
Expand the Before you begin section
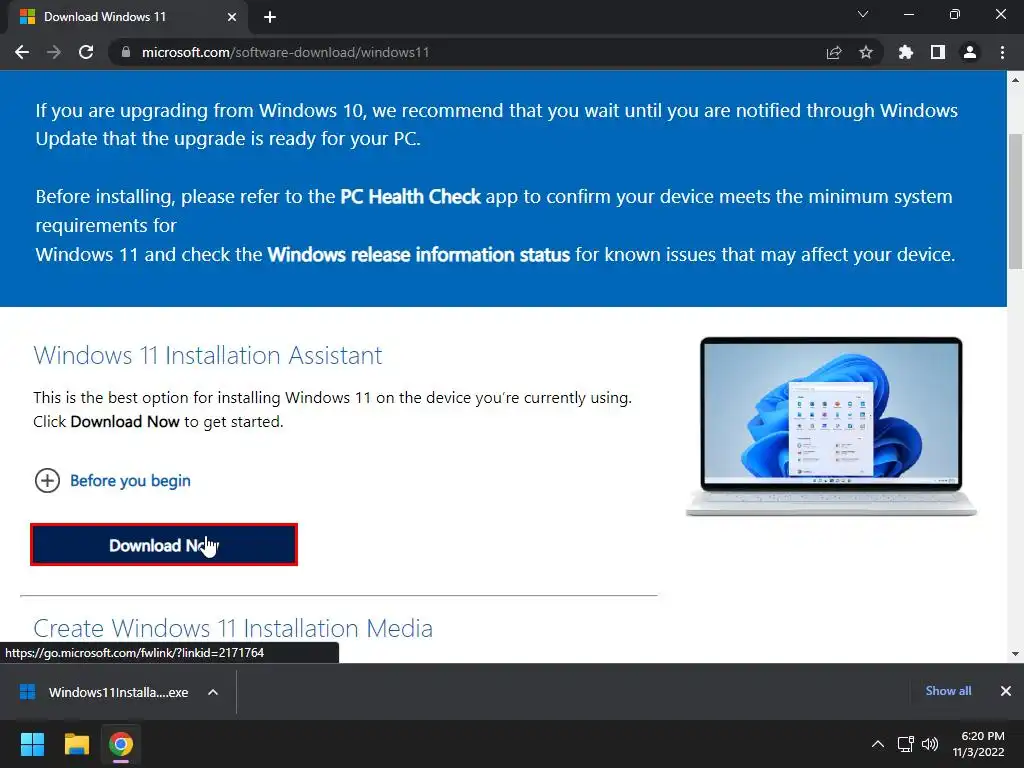pos(112,481)
